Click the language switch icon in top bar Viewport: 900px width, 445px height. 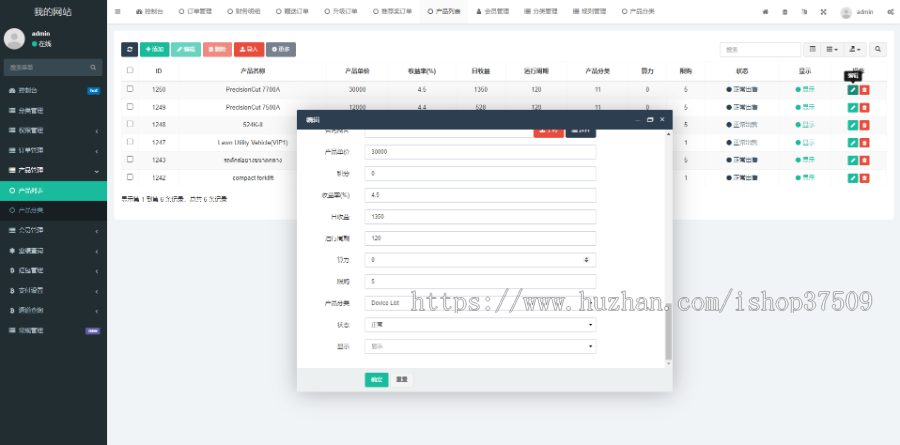(x=804, y=11)
